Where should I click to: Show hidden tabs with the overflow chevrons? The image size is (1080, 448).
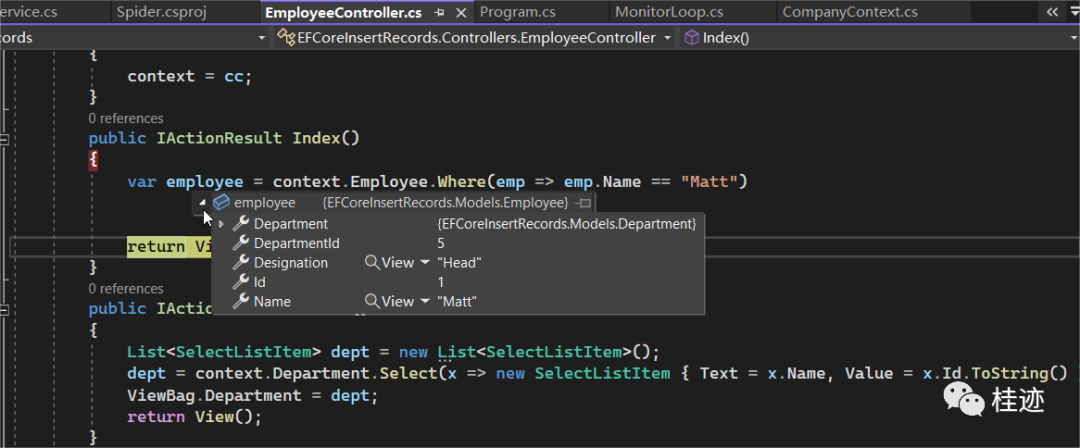point(1052,12)
